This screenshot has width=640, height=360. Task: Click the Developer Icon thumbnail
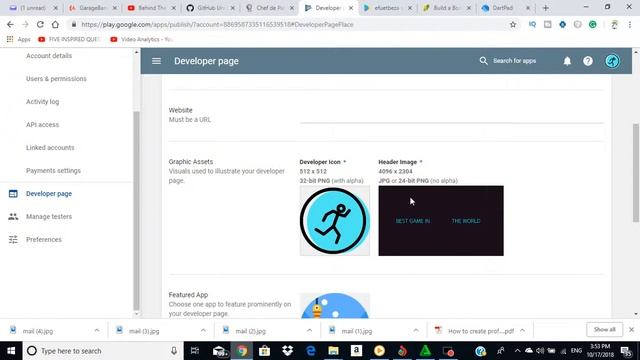335,221
